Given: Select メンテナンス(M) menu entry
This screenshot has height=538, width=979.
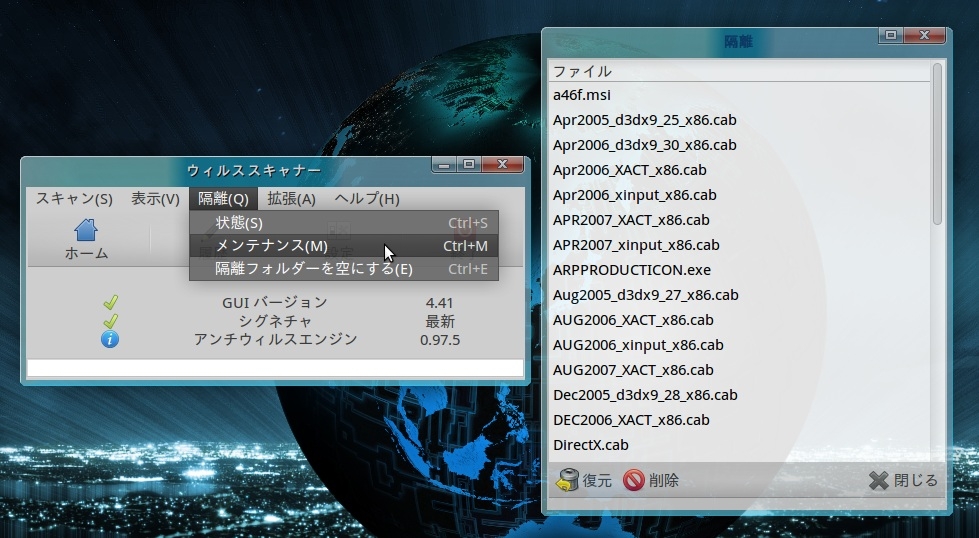Looking at the screenshot, I should [271, 246].
